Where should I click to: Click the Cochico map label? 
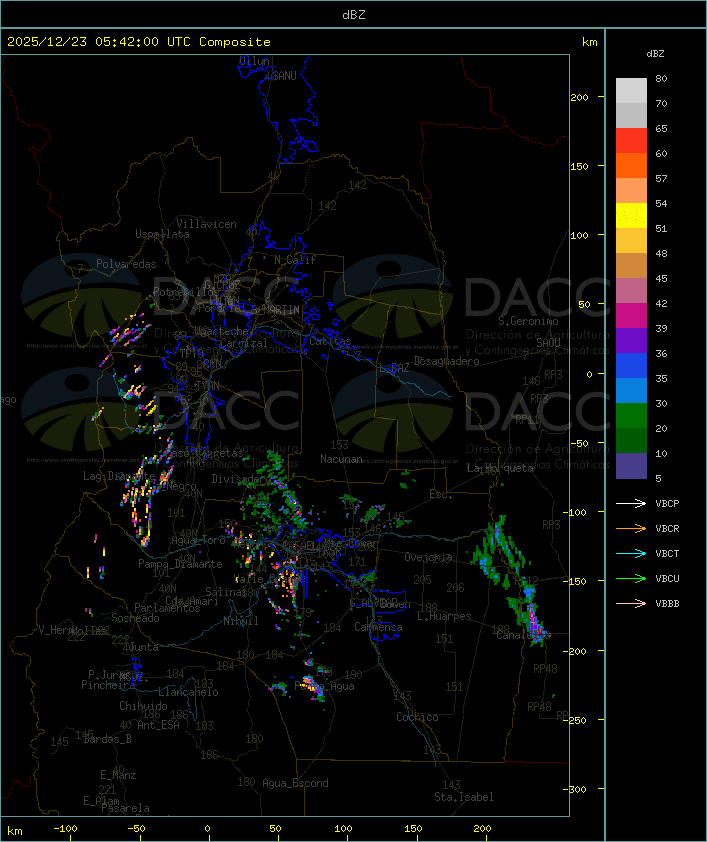(417, 717)
